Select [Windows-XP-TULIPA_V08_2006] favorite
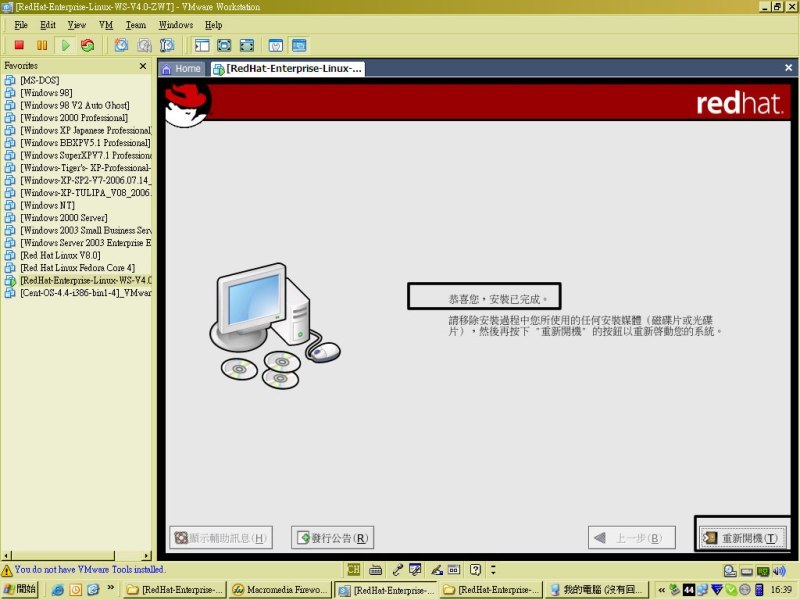 click(86, 193)
